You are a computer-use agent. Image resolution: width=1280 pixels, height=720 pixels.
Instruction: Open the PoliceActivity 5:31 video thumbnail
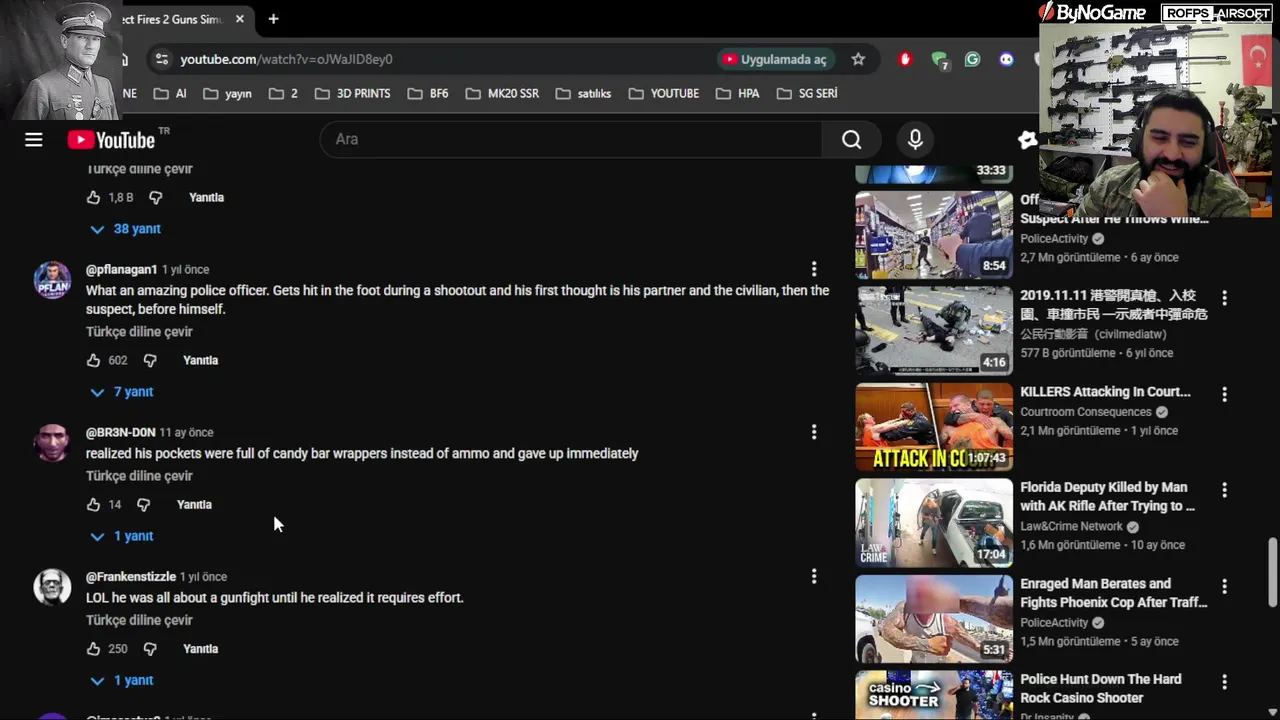(x=934, y=619)
